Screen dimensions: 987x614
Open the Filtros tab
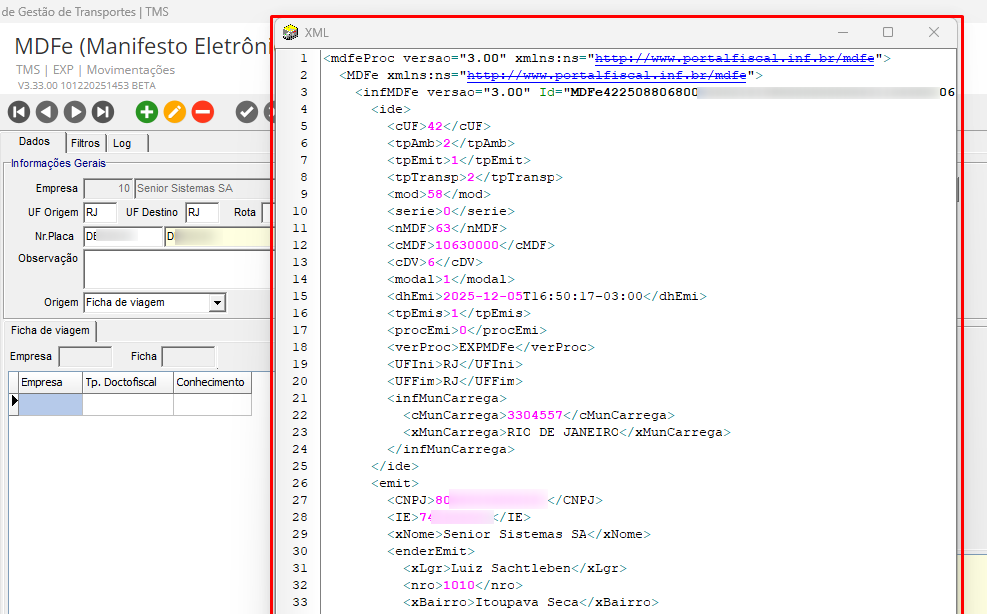[85, 143]
